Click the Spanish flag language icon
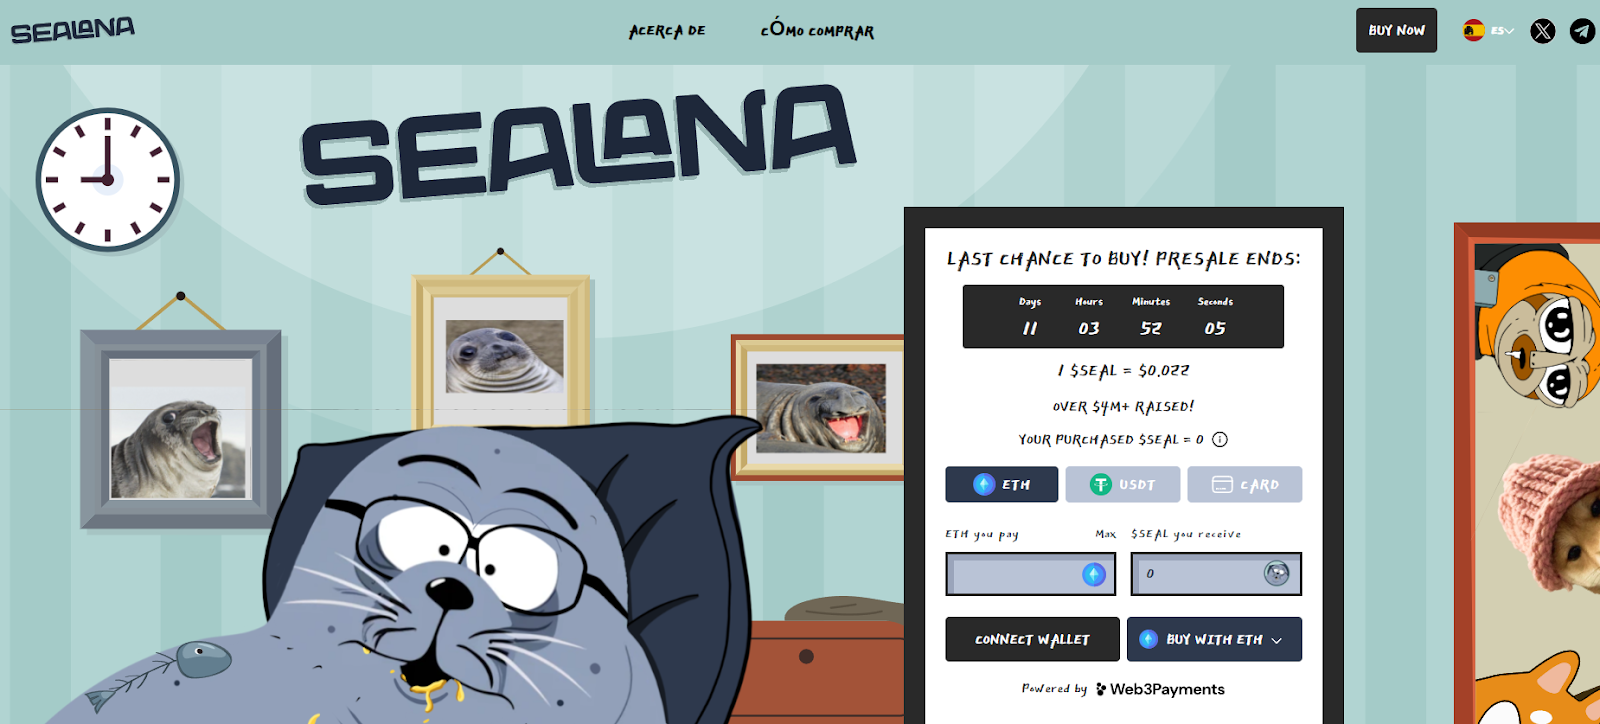The height and width of the screenshot is (724, 1600). (x=1474, y=30)
